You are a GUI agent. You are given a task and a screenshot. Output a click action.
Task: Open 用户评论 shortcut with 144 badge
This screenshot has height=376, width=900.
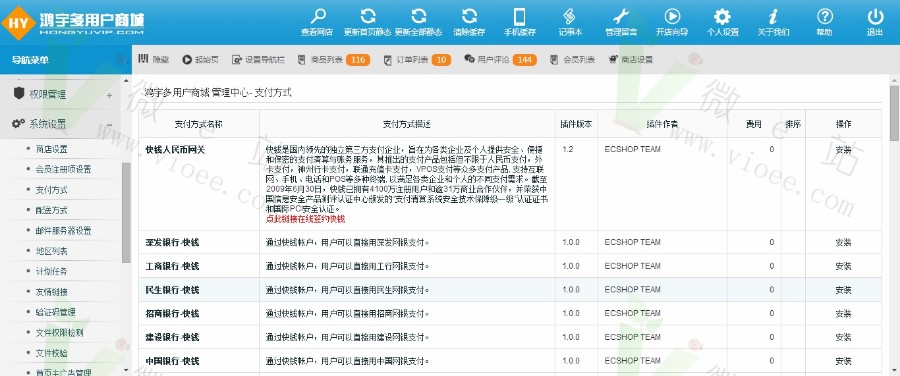pyautogui.click(x=500, y=59)
